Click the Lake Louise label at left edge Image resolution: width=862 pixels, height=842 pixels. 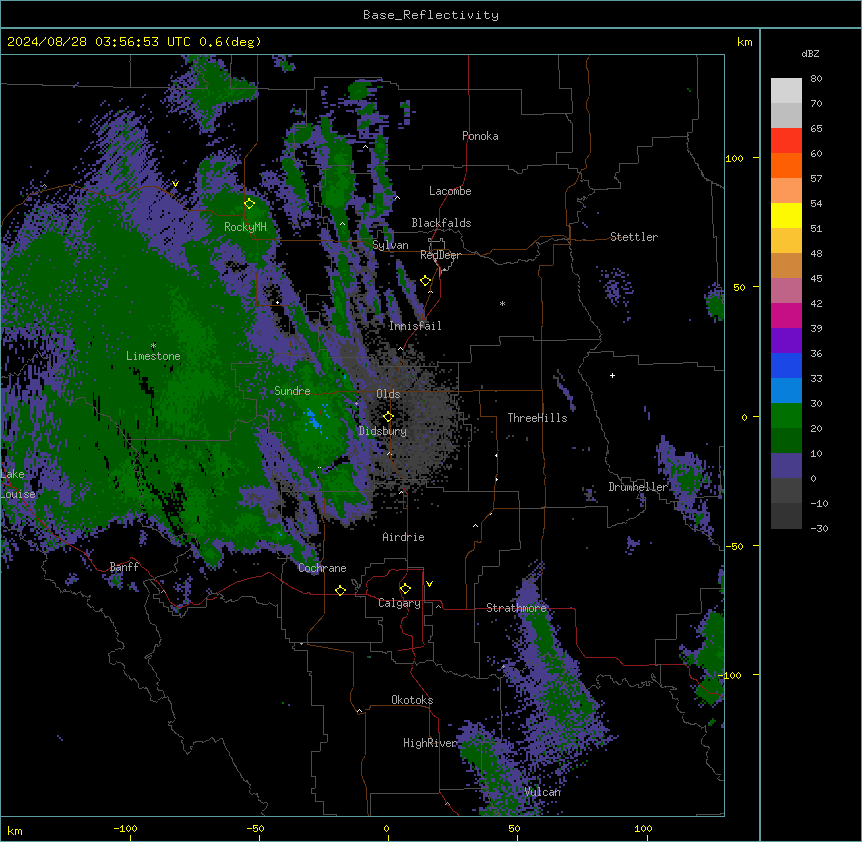[x=16, y=484]
